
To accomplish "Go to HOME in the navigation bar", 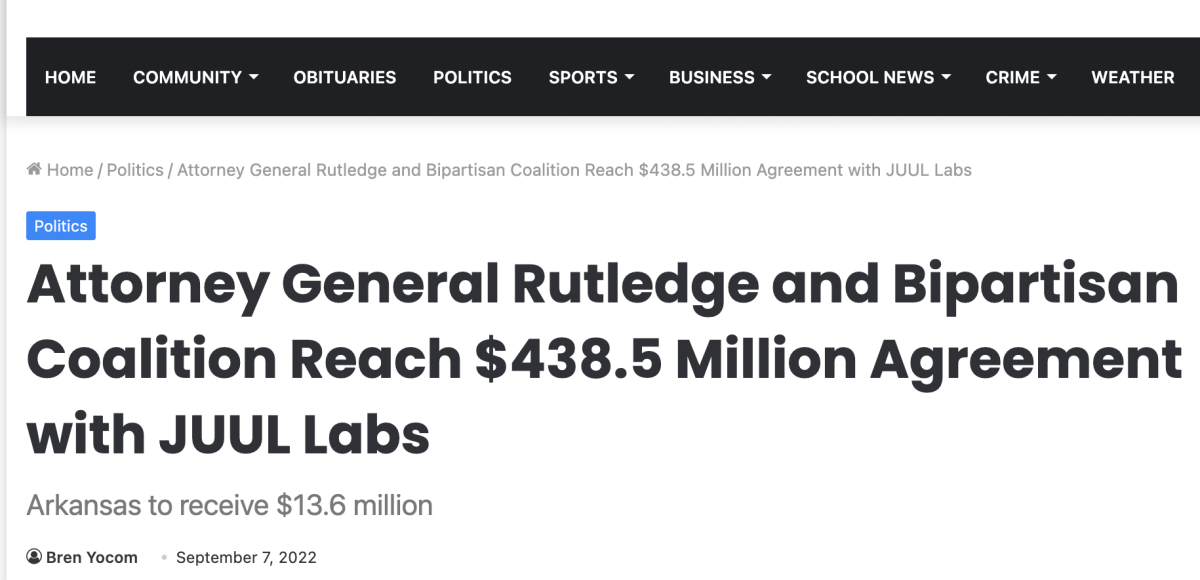I will (x=70, y=77).
